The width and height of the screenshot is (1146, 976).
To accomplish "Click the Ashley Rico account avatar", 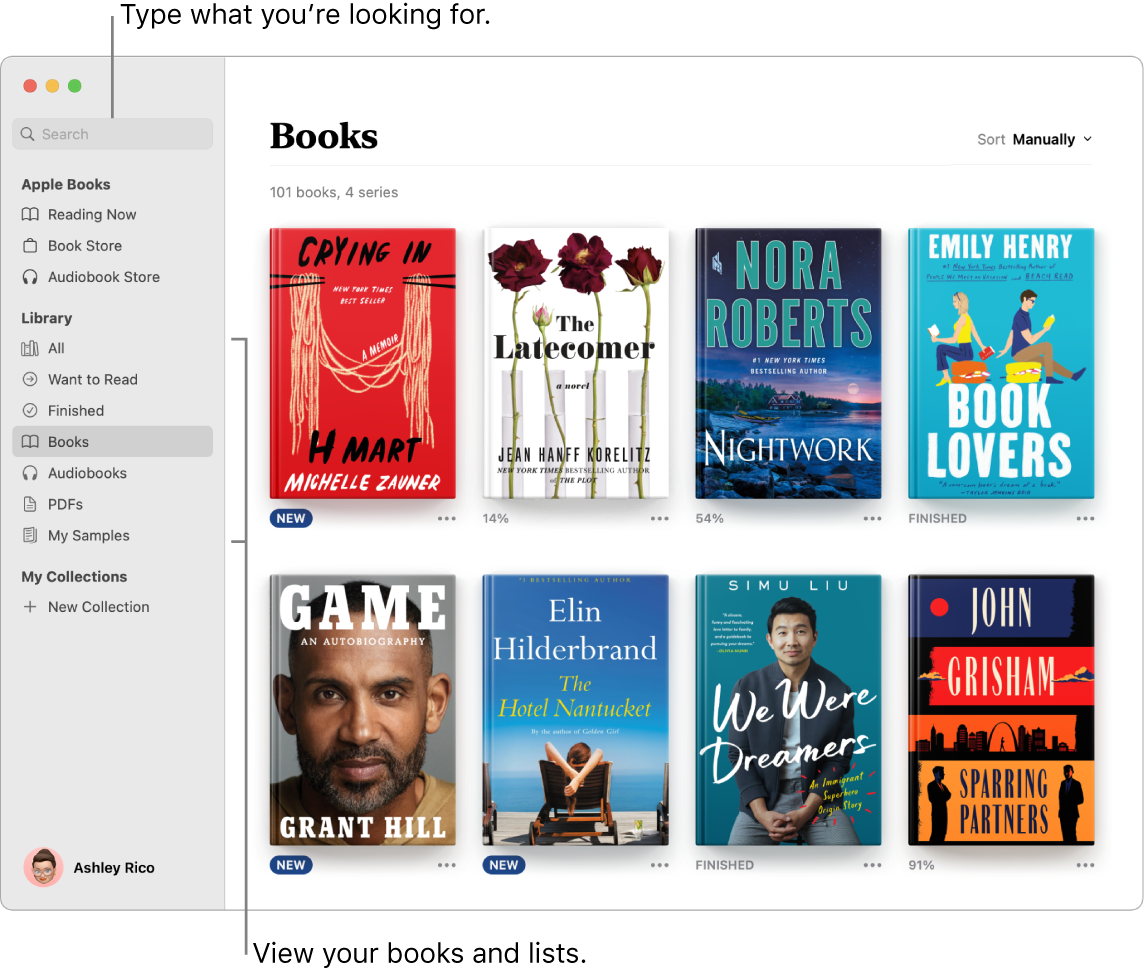I will tap(43, 867).
